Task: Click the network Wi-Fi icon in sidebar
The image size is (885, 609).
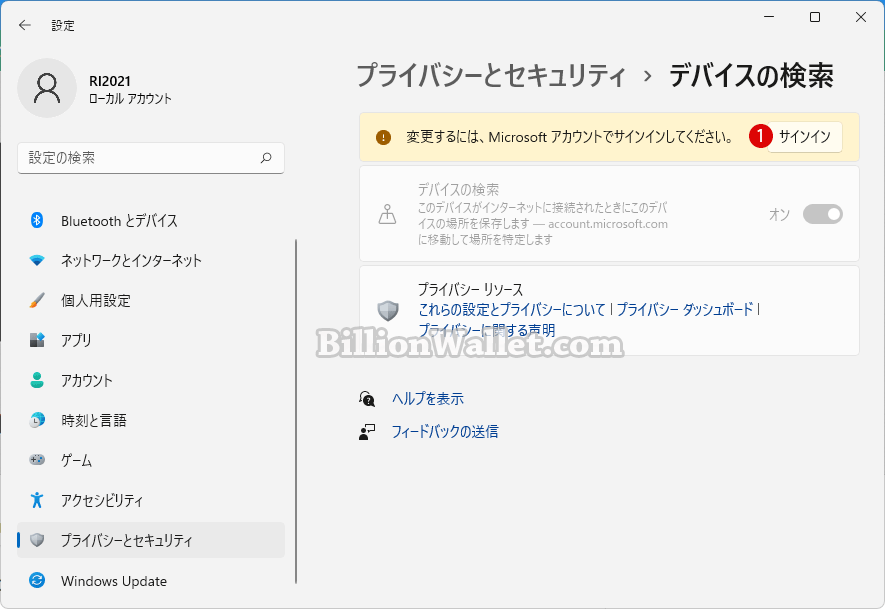Action: (37, 260)
